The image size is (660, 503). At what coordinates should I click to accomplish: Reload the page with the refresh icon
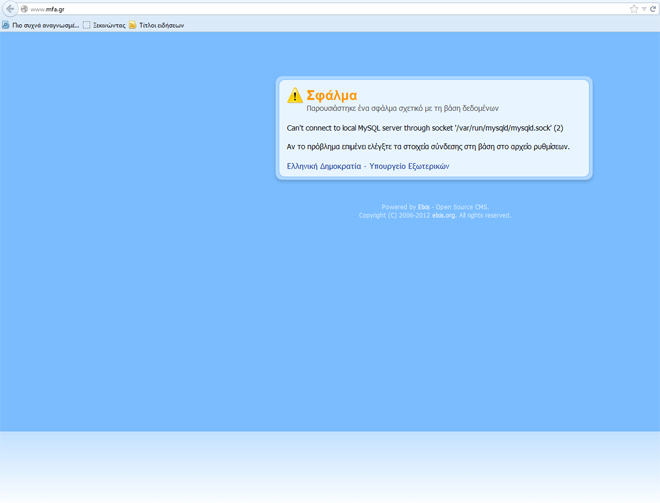(x=653, y=9)
